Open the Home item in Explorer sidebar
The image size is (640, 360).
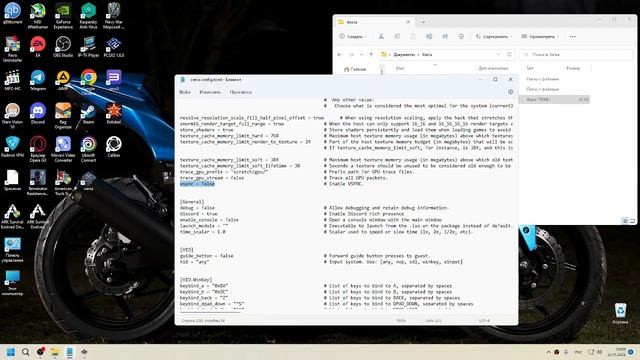tap(355, 69)
